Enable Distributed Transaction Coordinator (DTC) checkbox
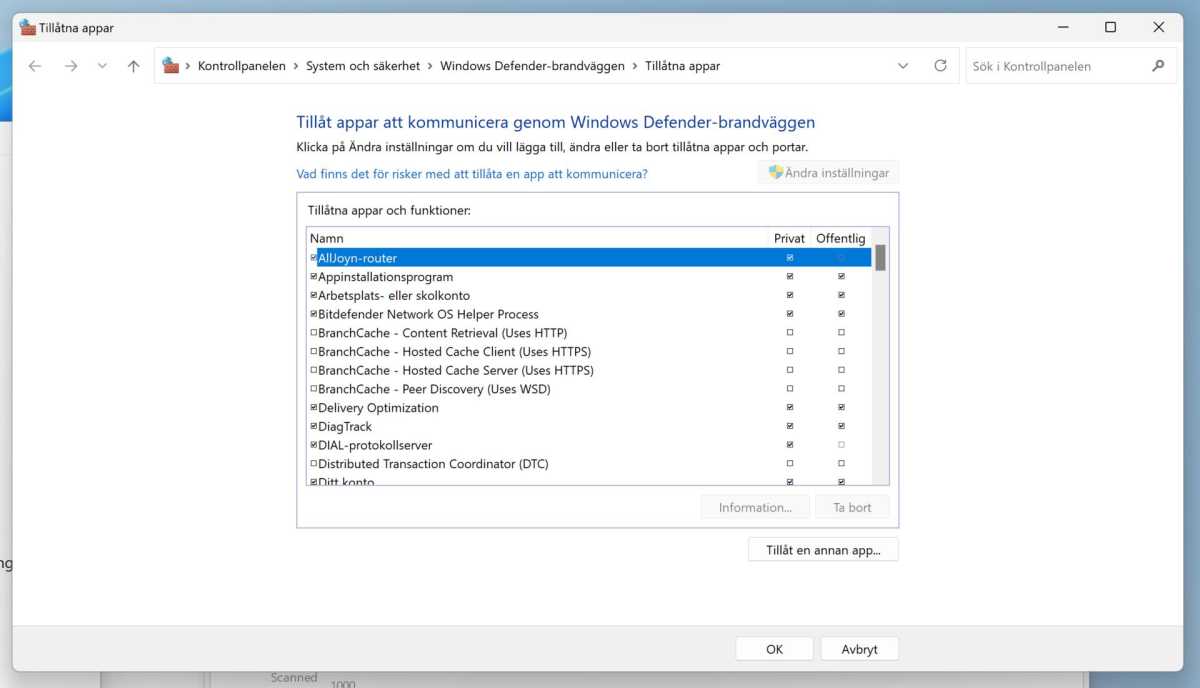 (314, 464)
